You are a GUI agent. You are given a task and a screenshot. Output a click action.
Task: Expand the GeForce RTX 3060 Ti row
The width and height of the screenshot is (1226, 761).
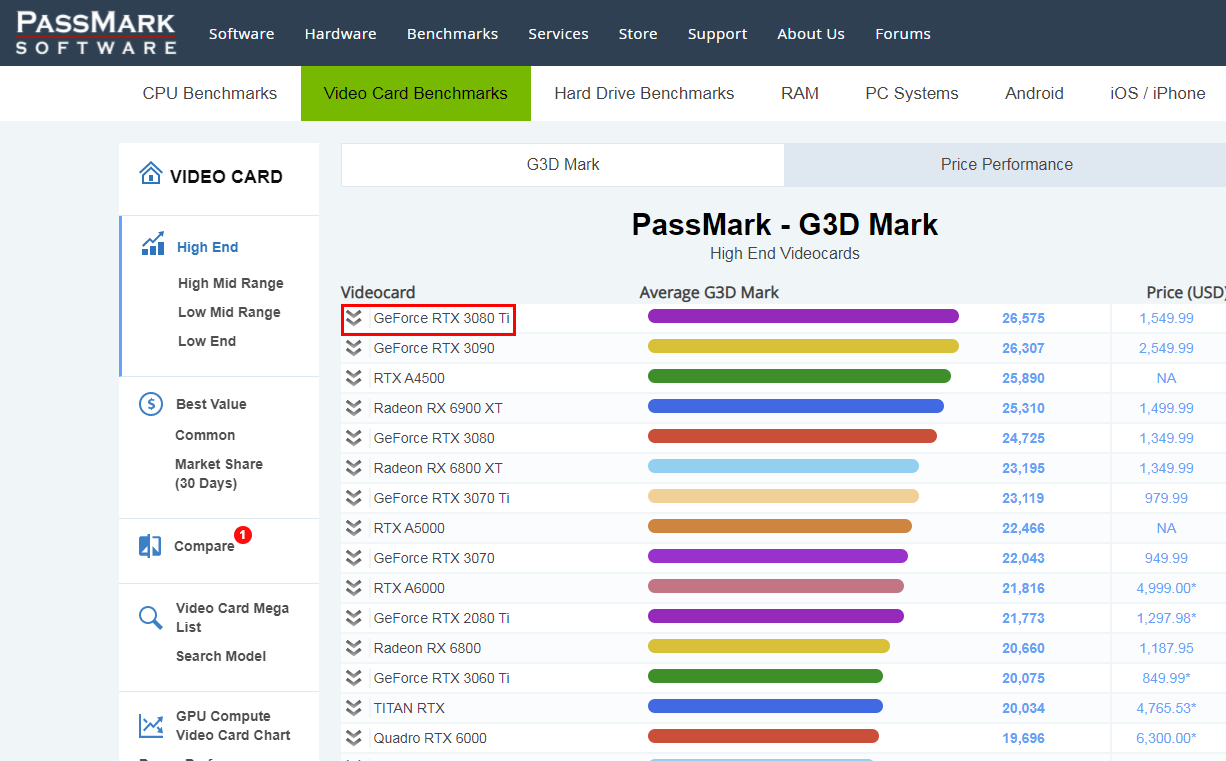[353, 678]
